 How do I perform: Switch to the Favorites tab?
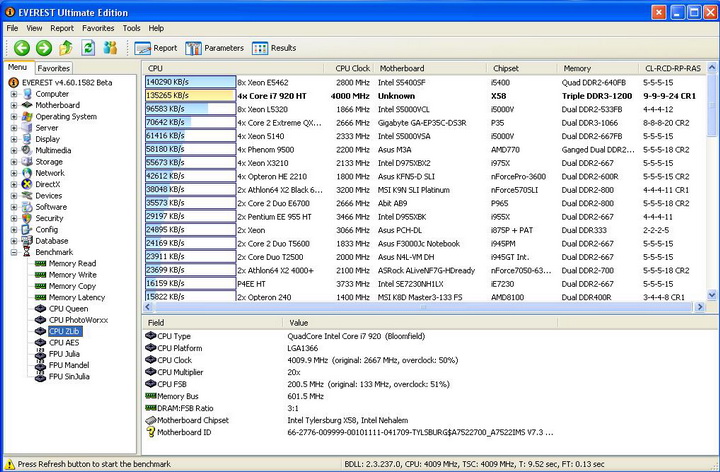pyautogui.click(x=54, y=68)
